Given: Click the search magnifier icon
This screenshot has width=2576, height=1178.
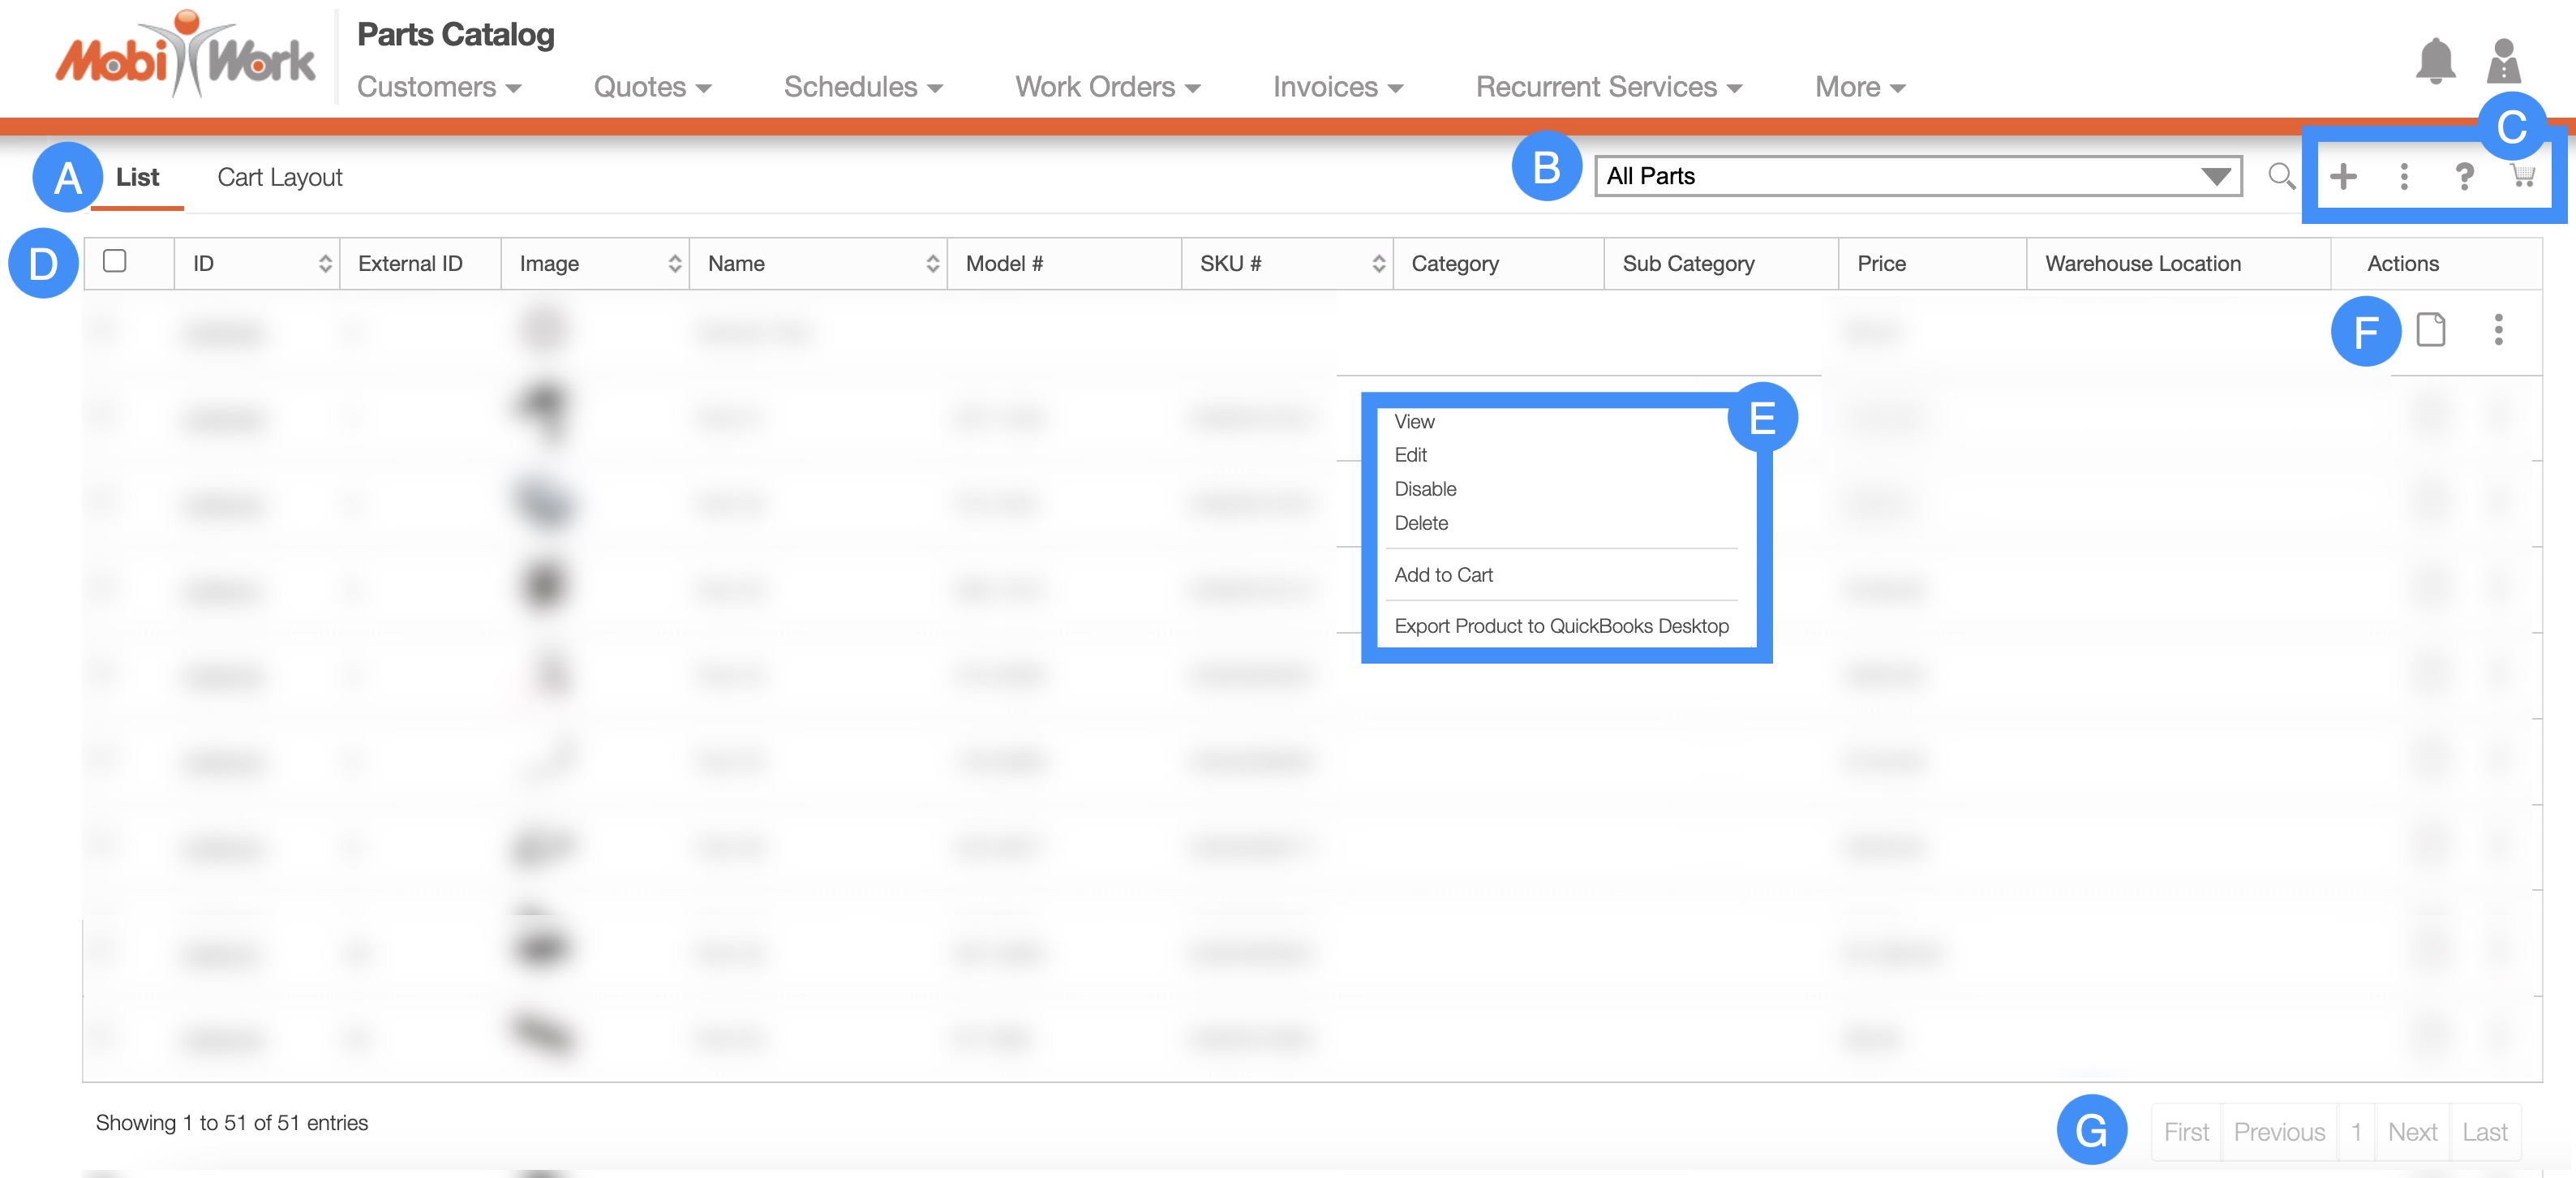Looking at the screenshot, I should click(2281, 176).
